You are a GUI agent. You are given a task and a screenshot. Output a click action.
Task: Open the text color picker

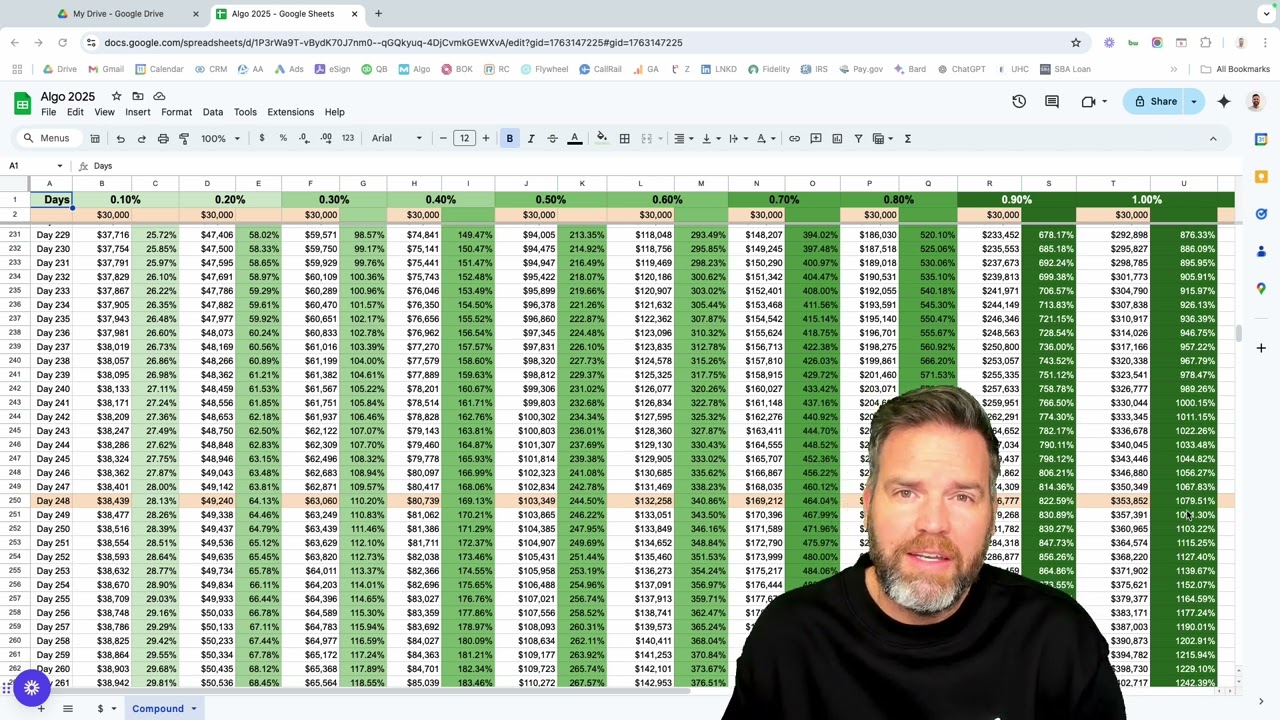click(x=574, y=138)
